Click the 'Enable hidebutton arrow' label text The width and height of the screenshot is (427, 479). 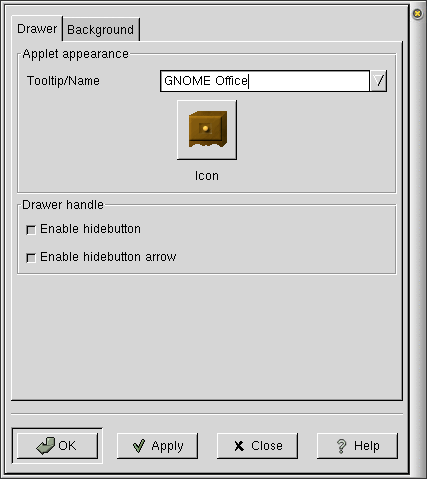coord(108,257)
